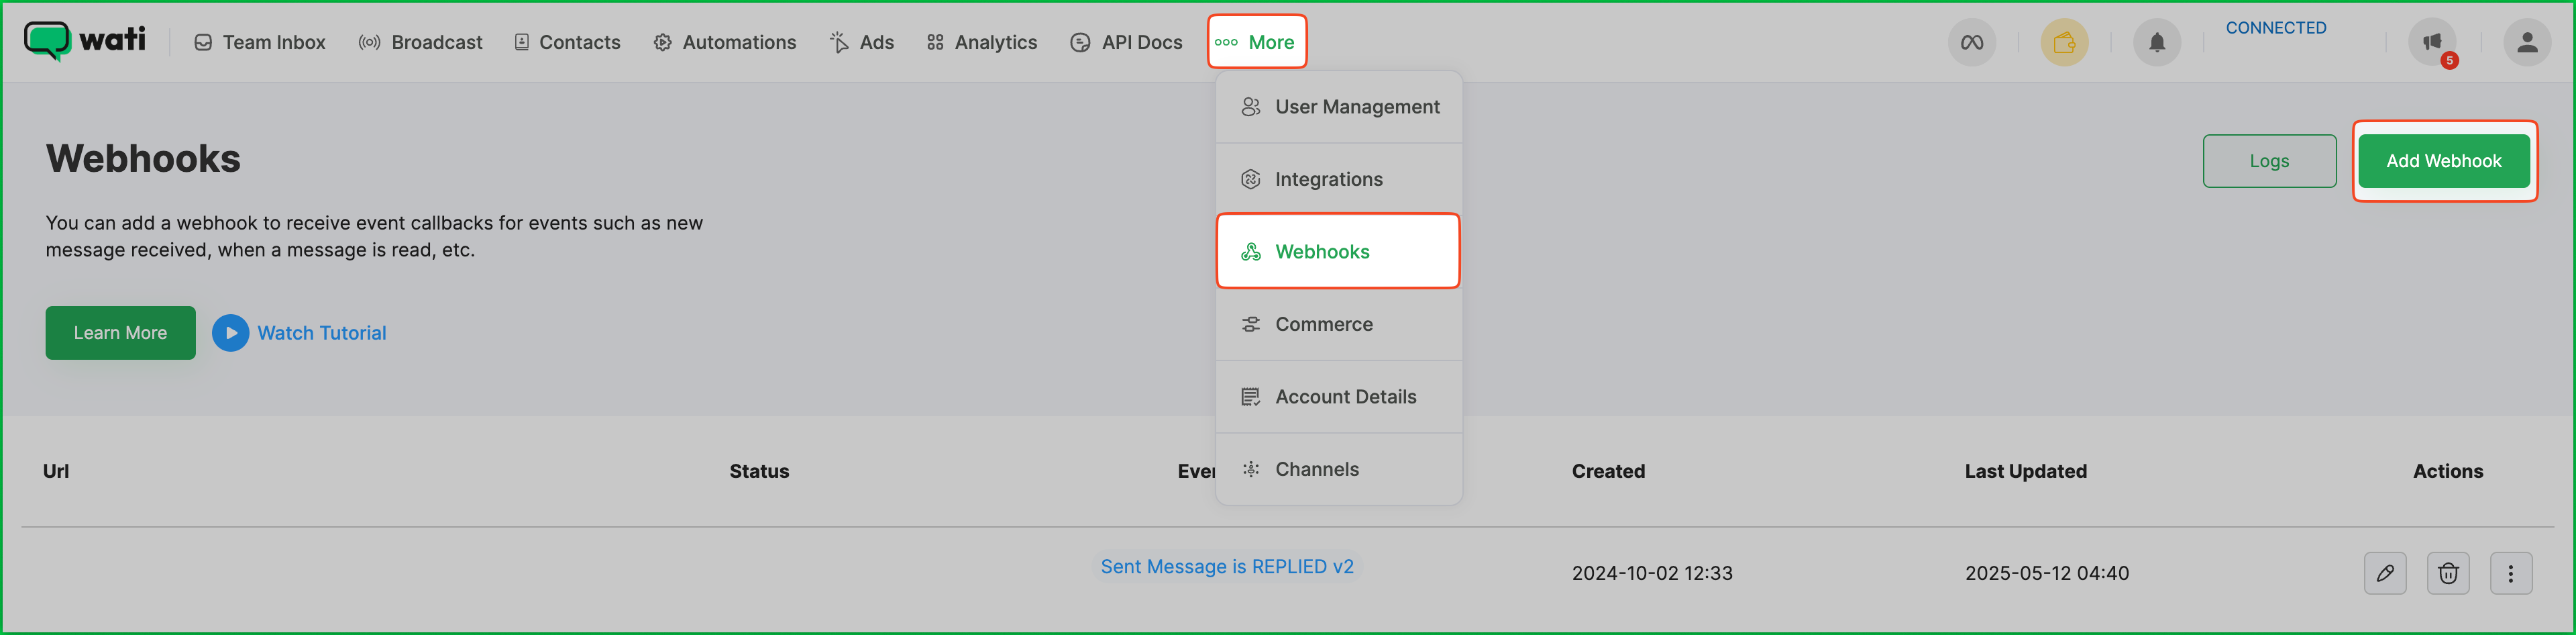The height and width of the screenshot is (635, 2576).
Task: Open Sent Message is REPLIED v2 link
Action: (1226, 566)
